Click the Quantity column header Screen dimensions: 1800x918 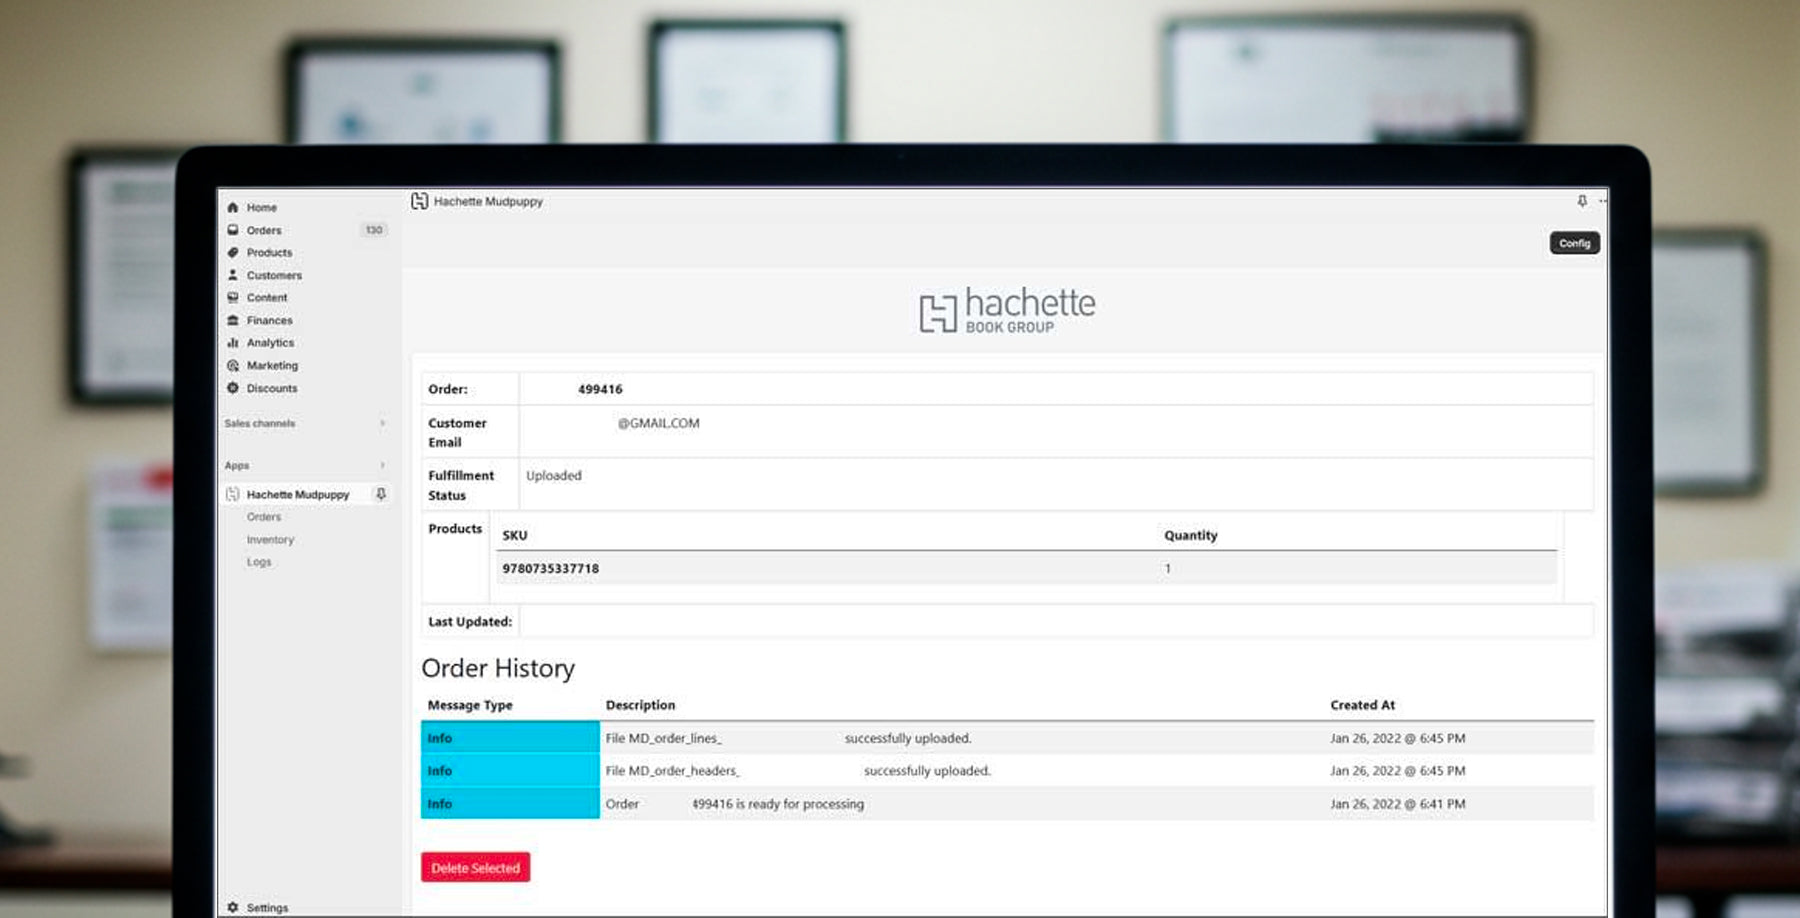[x=1190, y=535]
